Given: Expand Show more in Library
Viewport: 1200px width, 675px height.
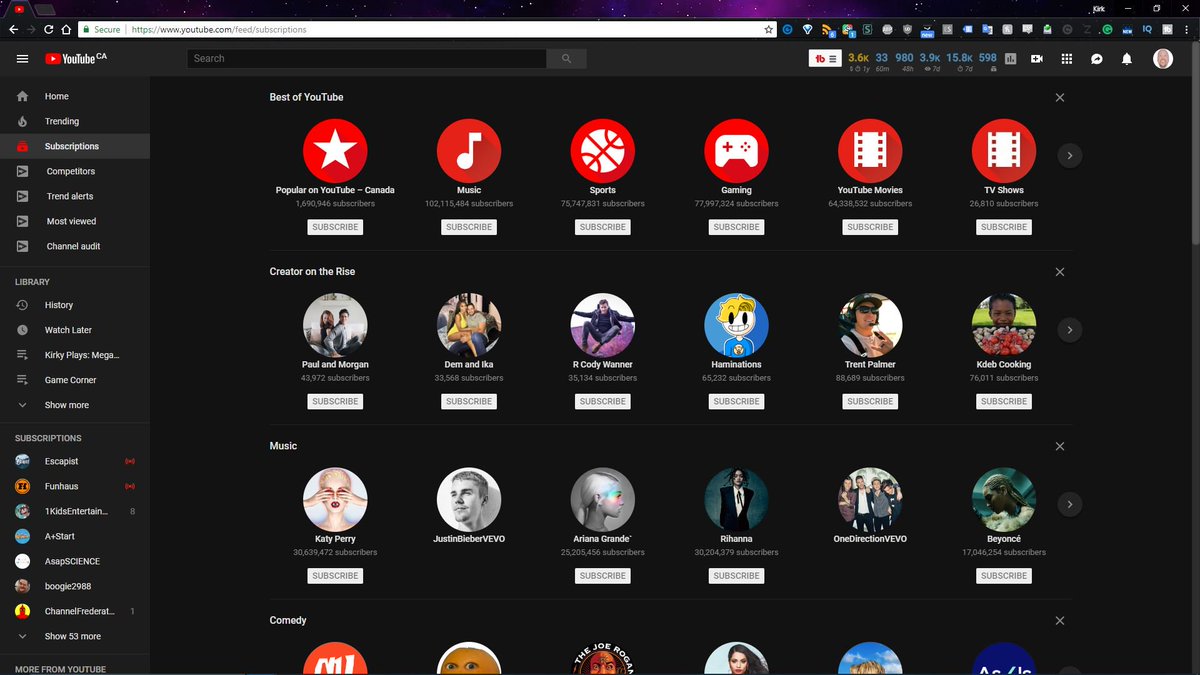Looking at the screenshot, I should (75, 405).
